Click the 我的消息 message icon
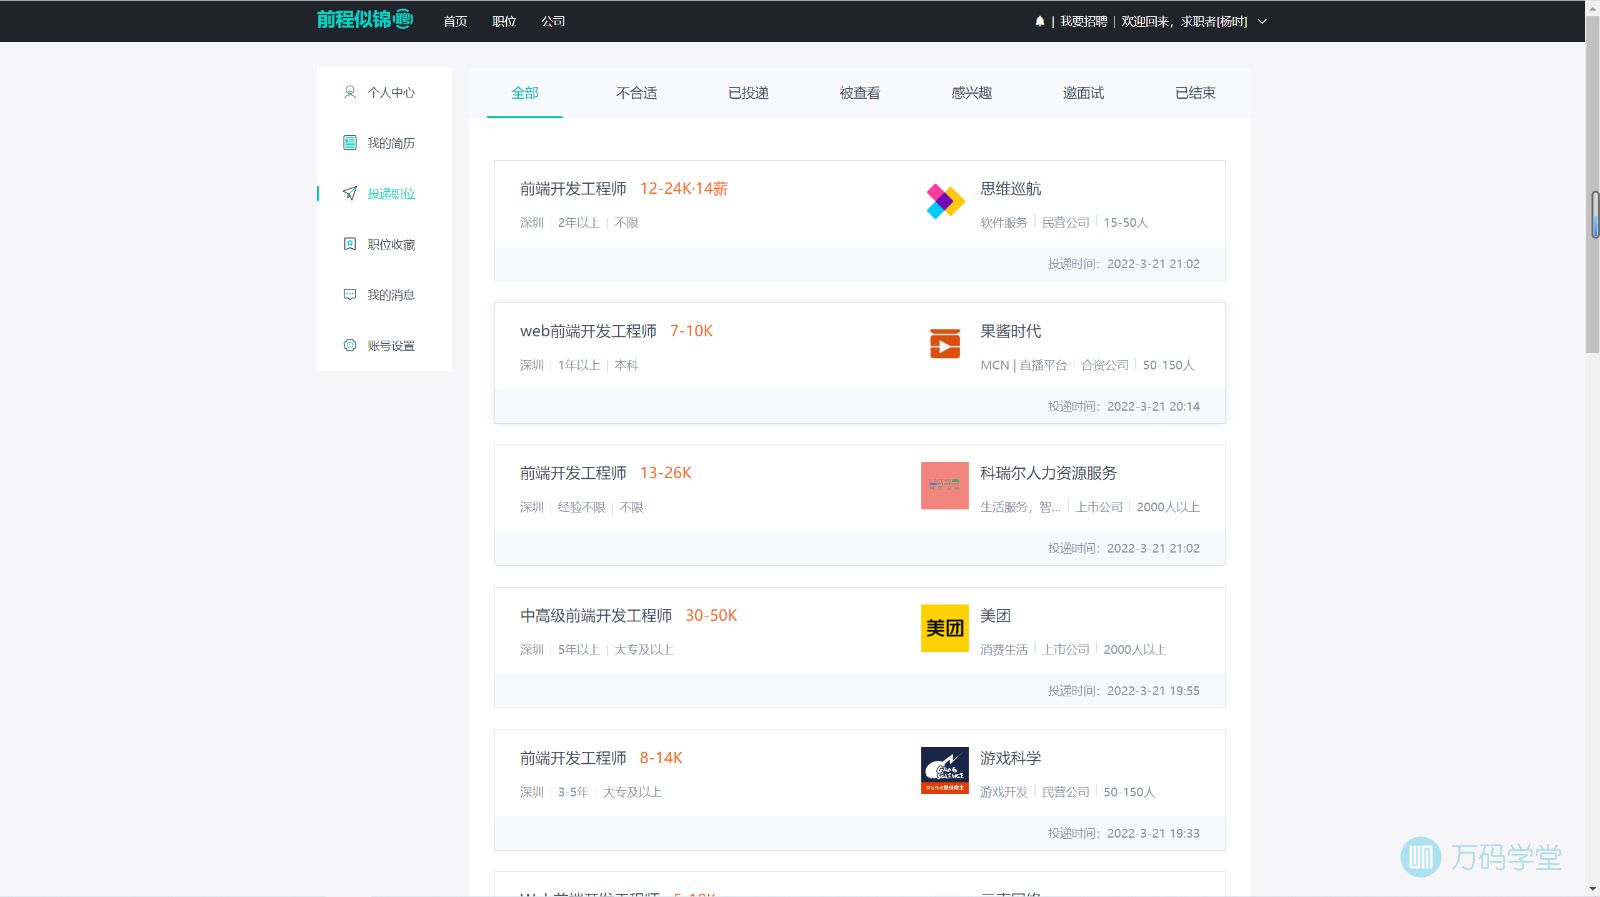 point(350,295)
